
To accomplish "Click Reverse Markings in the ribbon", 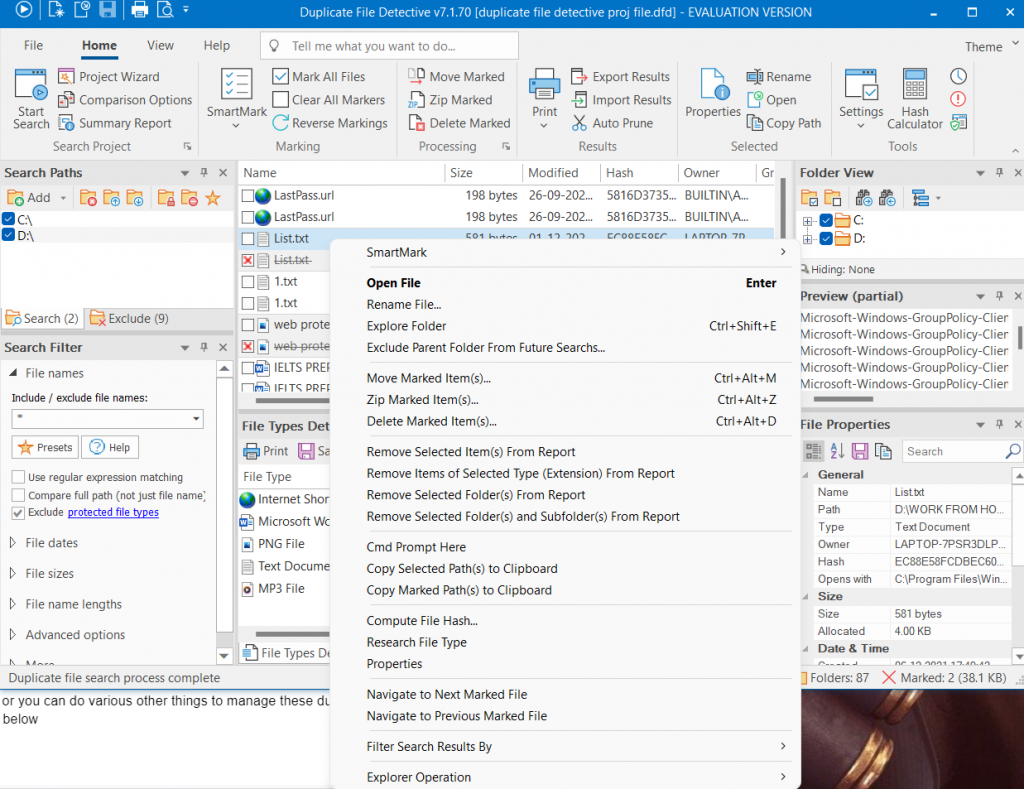I will coord(330,123).
